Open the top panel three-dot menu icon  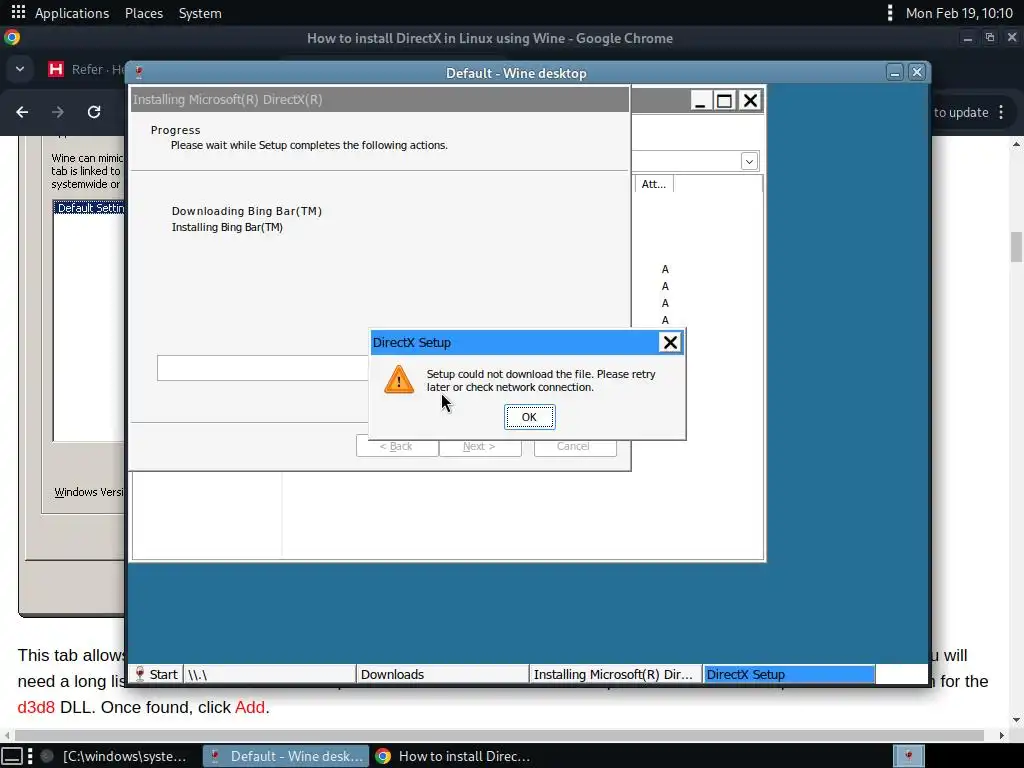click(889, 12)
